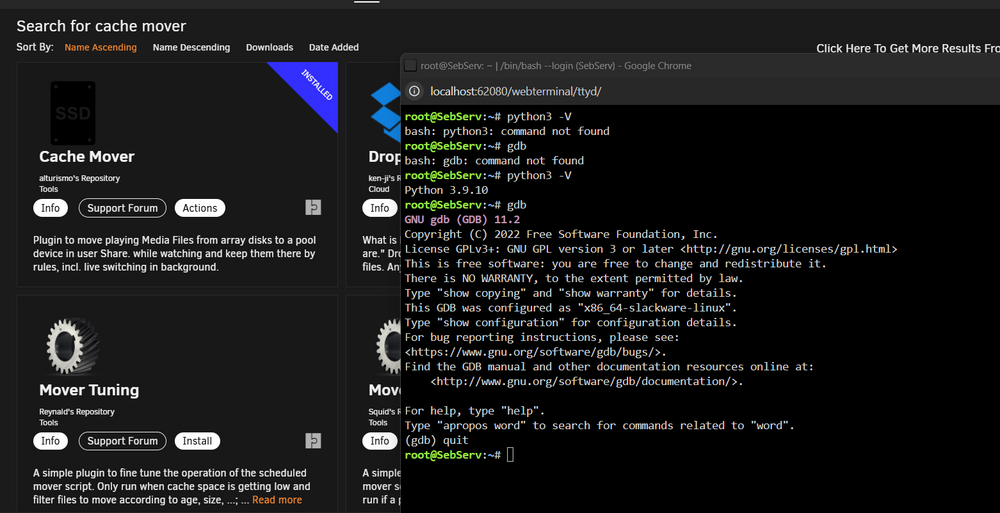Click the gear icon of second Mover plugin
The height and width of the screenshot is (513, 1000).
pos(389,347)
